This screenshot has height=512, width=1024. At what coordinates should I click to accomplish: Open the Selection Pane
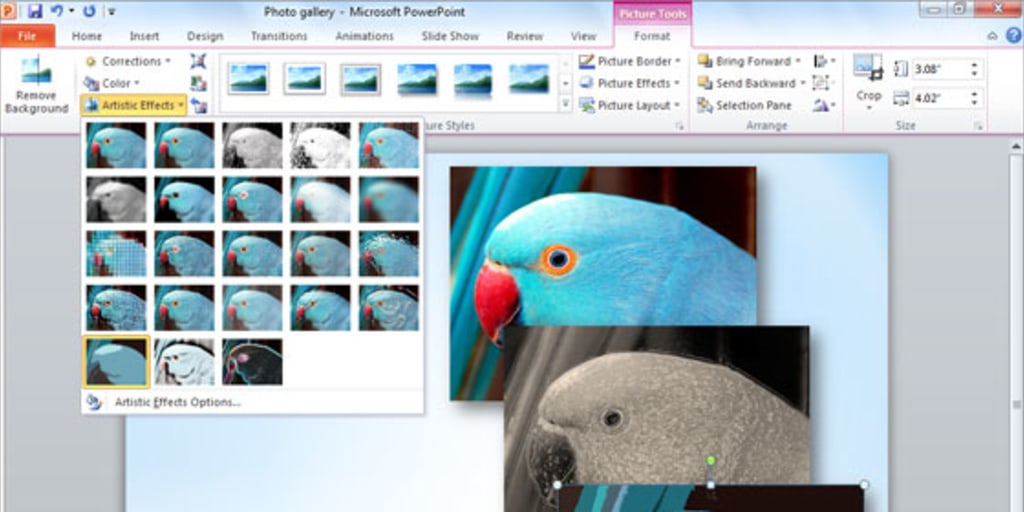click(744, 105)
